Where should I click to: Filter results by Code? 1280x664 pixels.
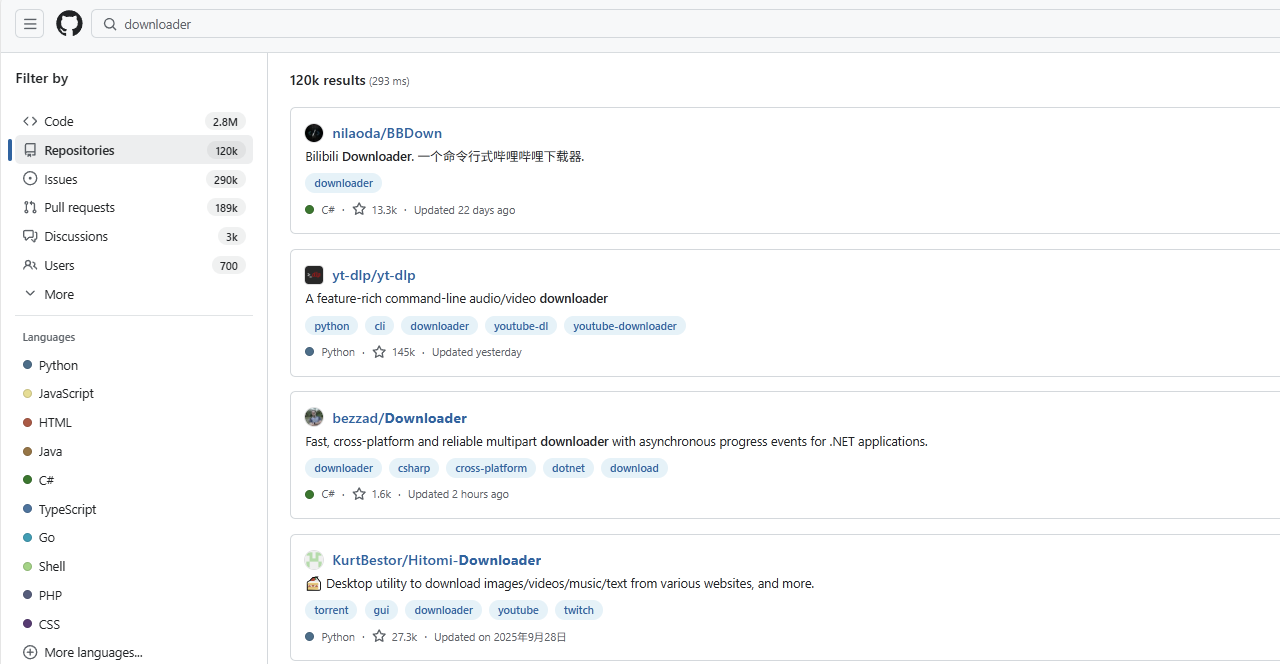(x=134, y=121)
